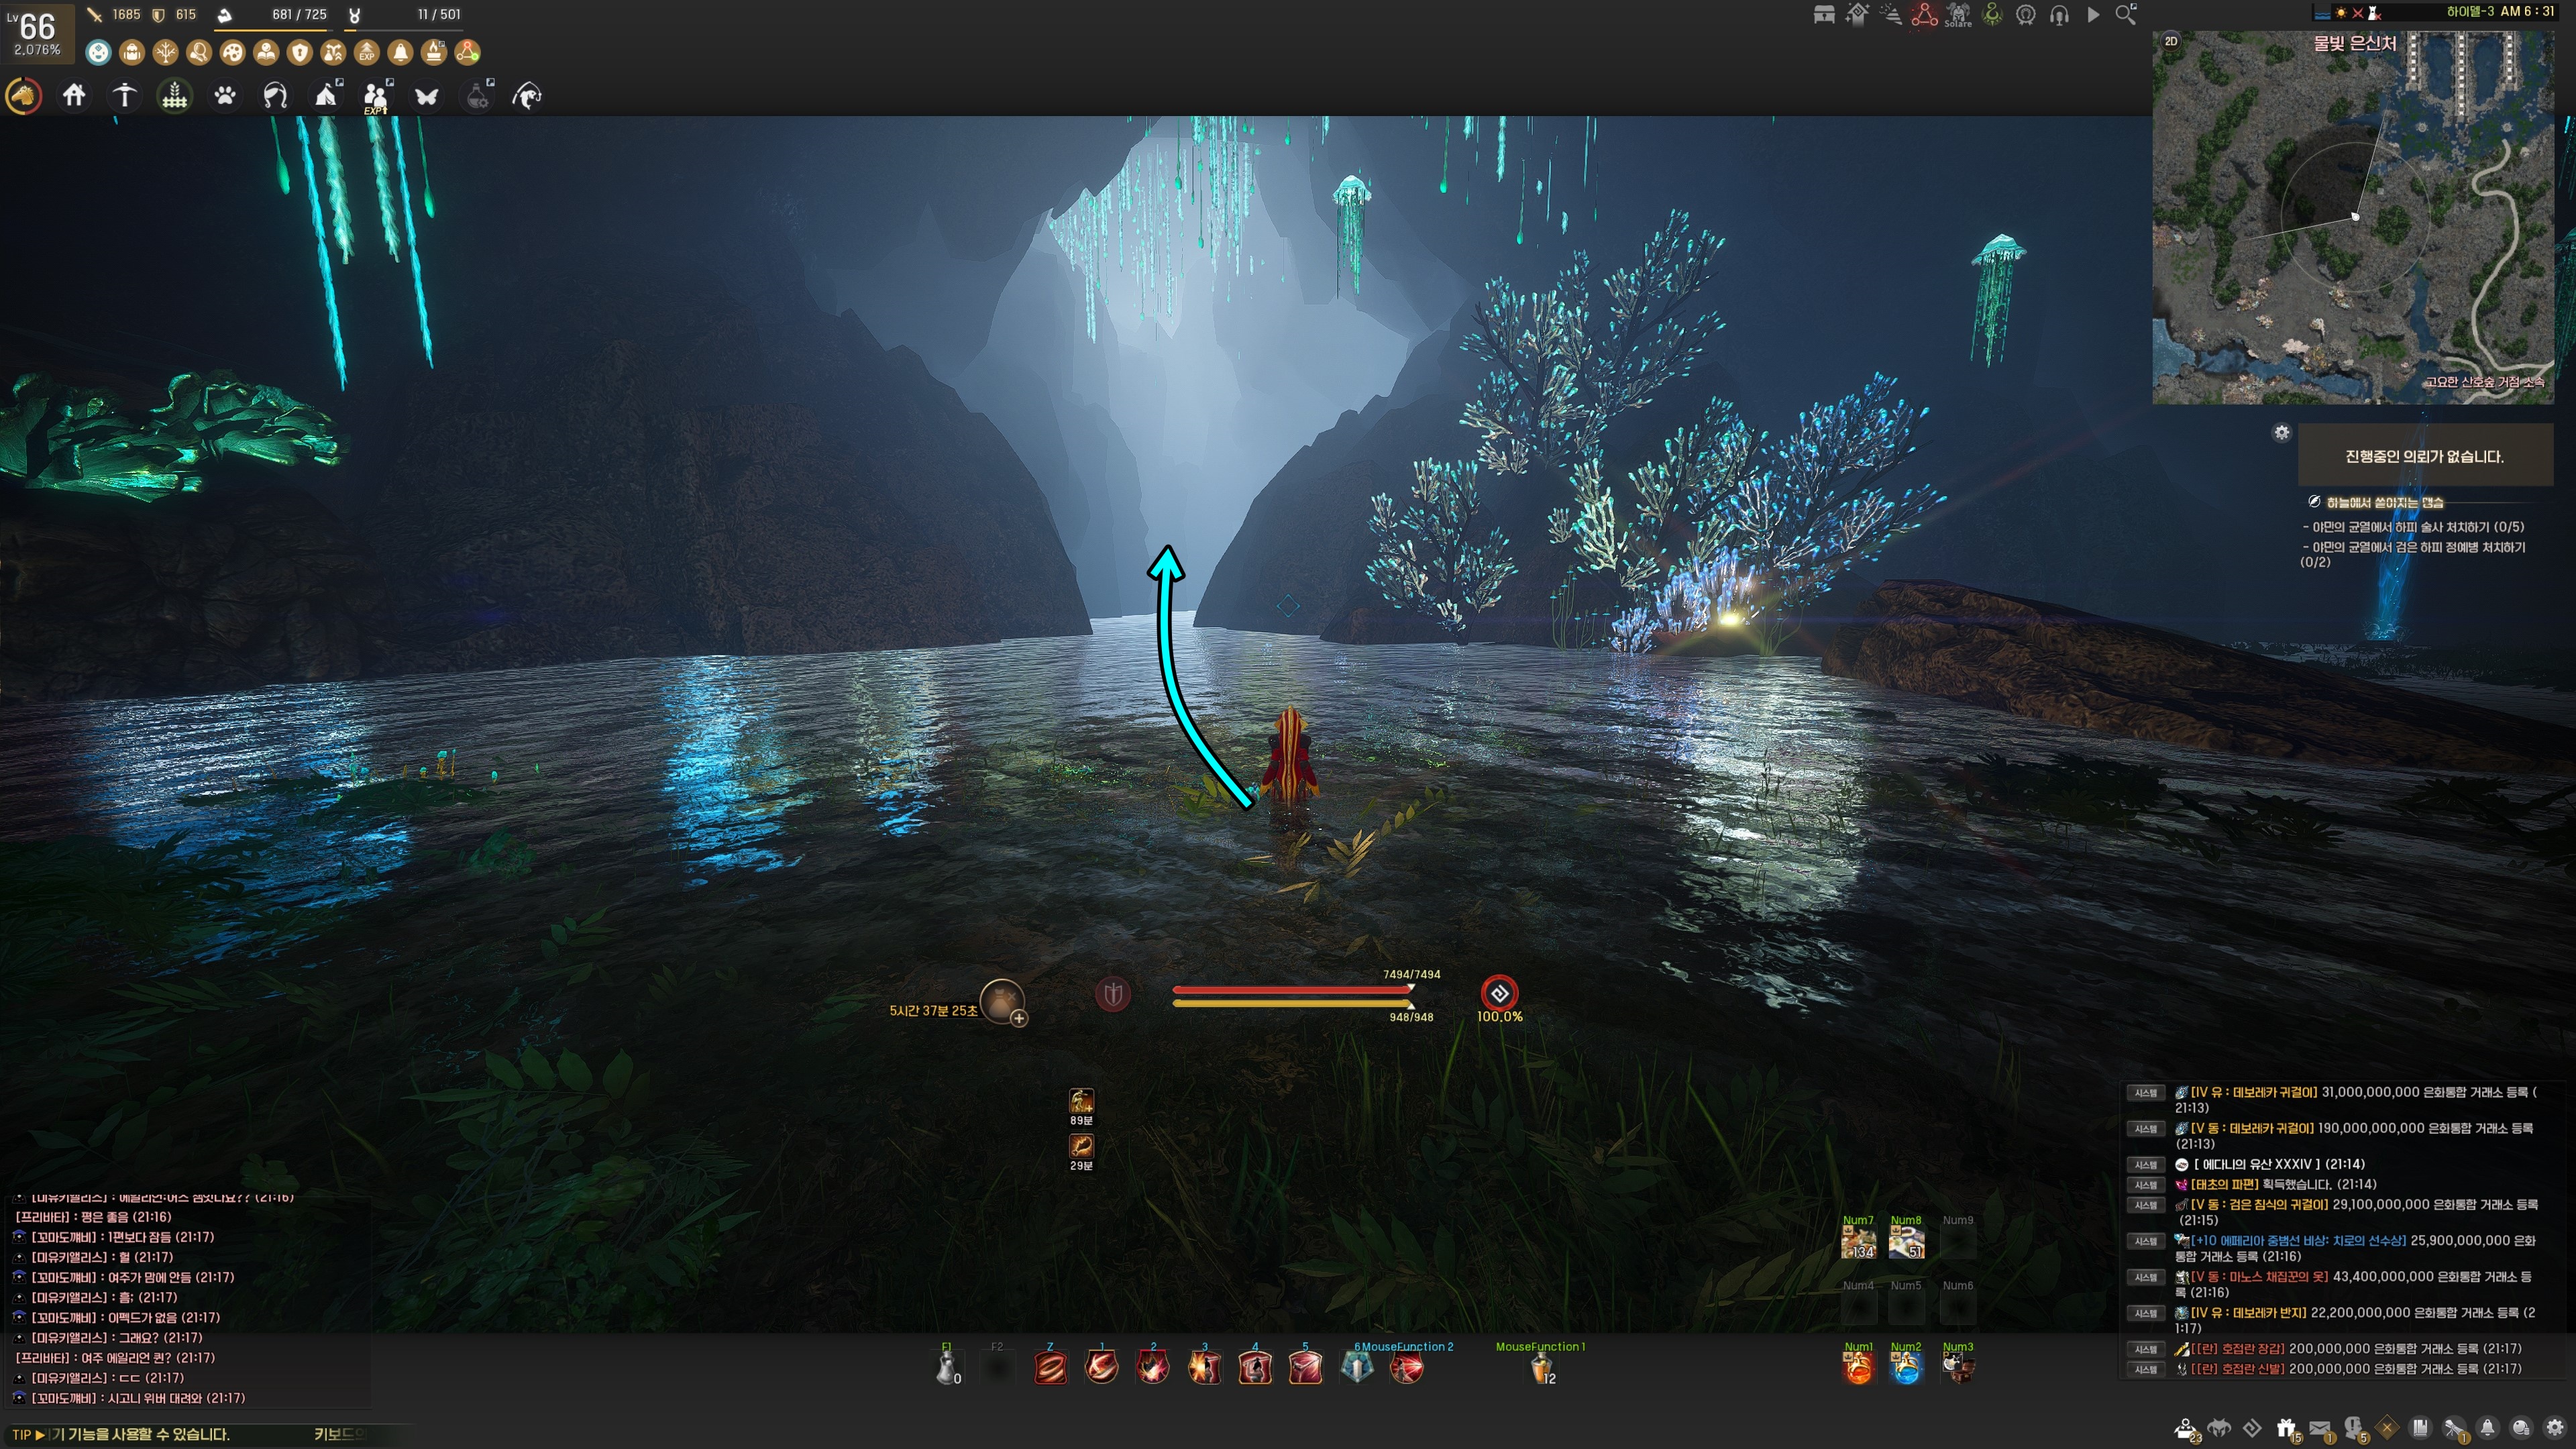Click the minimap area
2576x1449 pixels.
click(2352, 218)
